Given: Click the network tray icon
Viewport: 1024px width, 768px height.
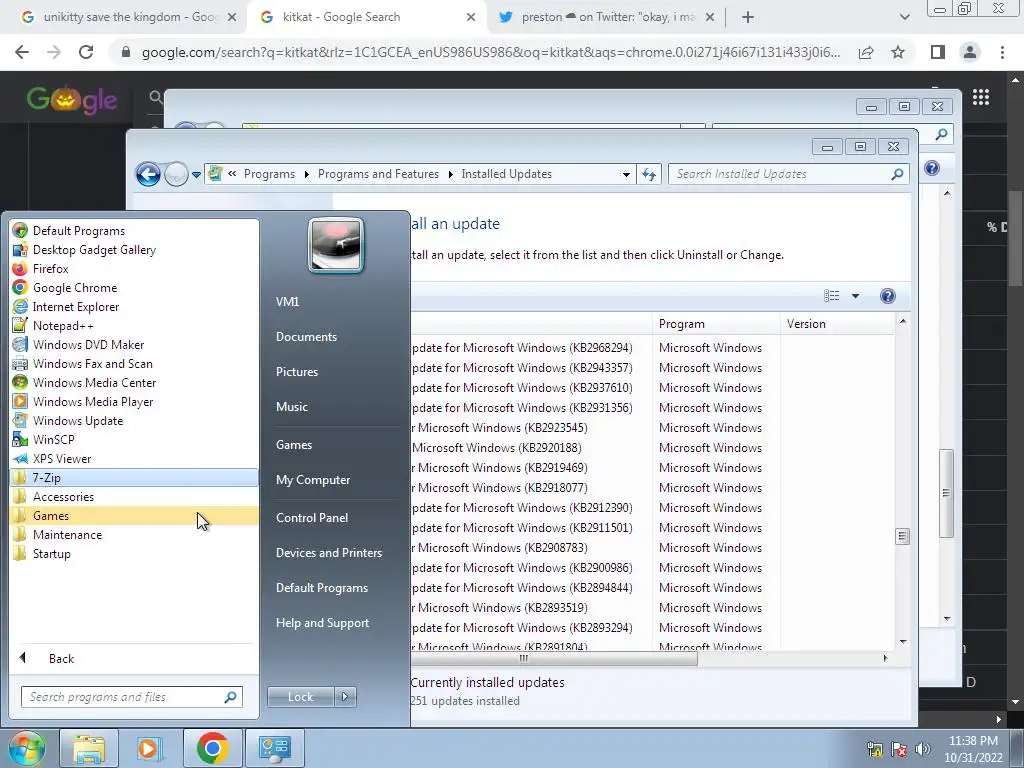Looking at the screenshot, I should 874,749.
